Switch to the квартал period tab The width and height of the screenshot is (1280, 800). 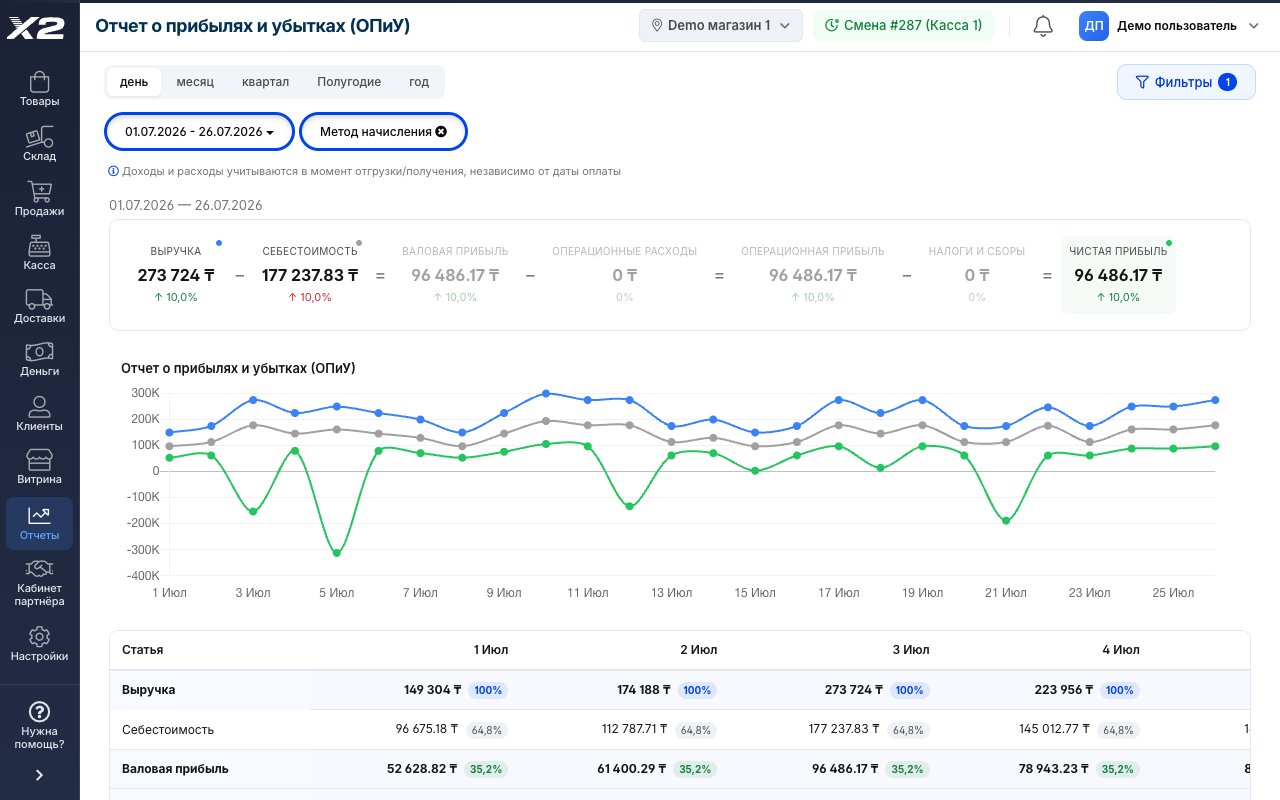[x=265, y=82]
